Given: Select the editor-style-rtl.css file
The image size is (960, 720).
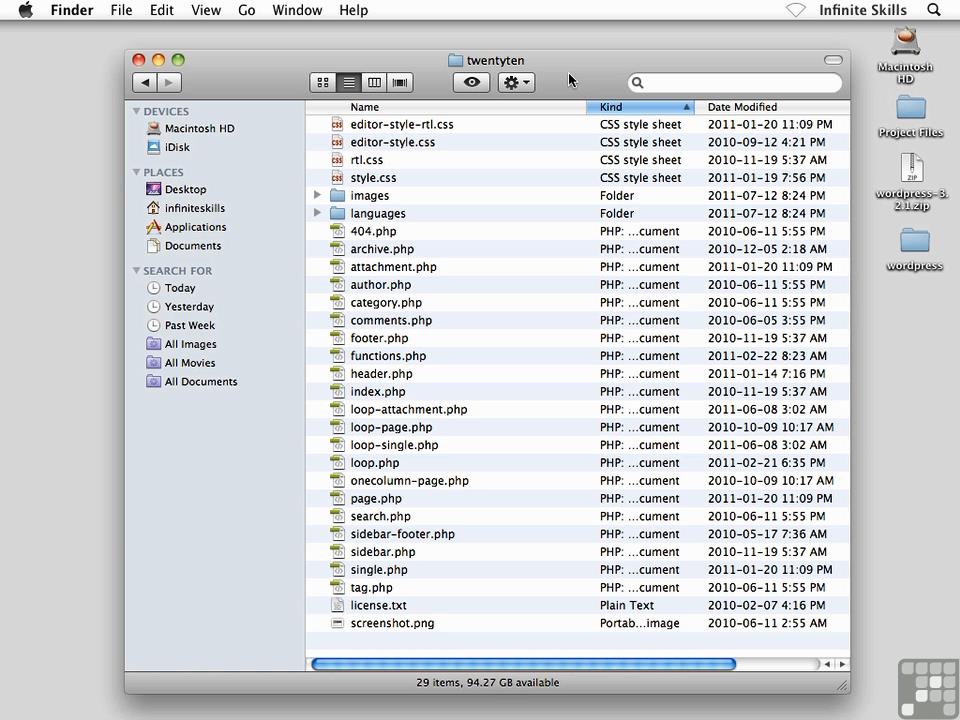Looking at the screenshot, I should coord(577,124).
